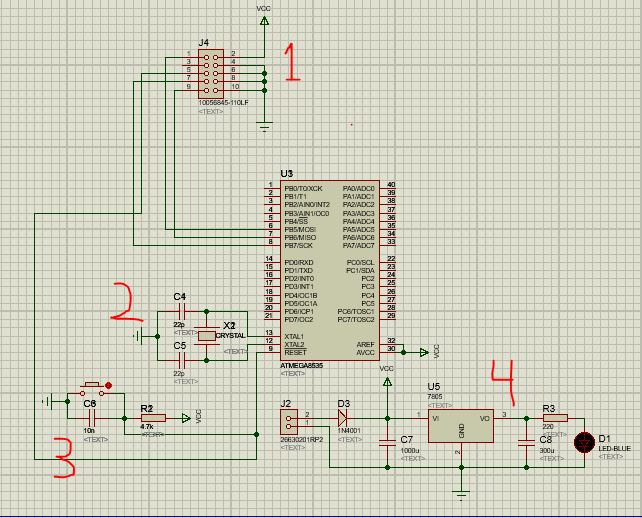Click the ground symbol left of C4 and C5
642x518 pixels.
138,337
